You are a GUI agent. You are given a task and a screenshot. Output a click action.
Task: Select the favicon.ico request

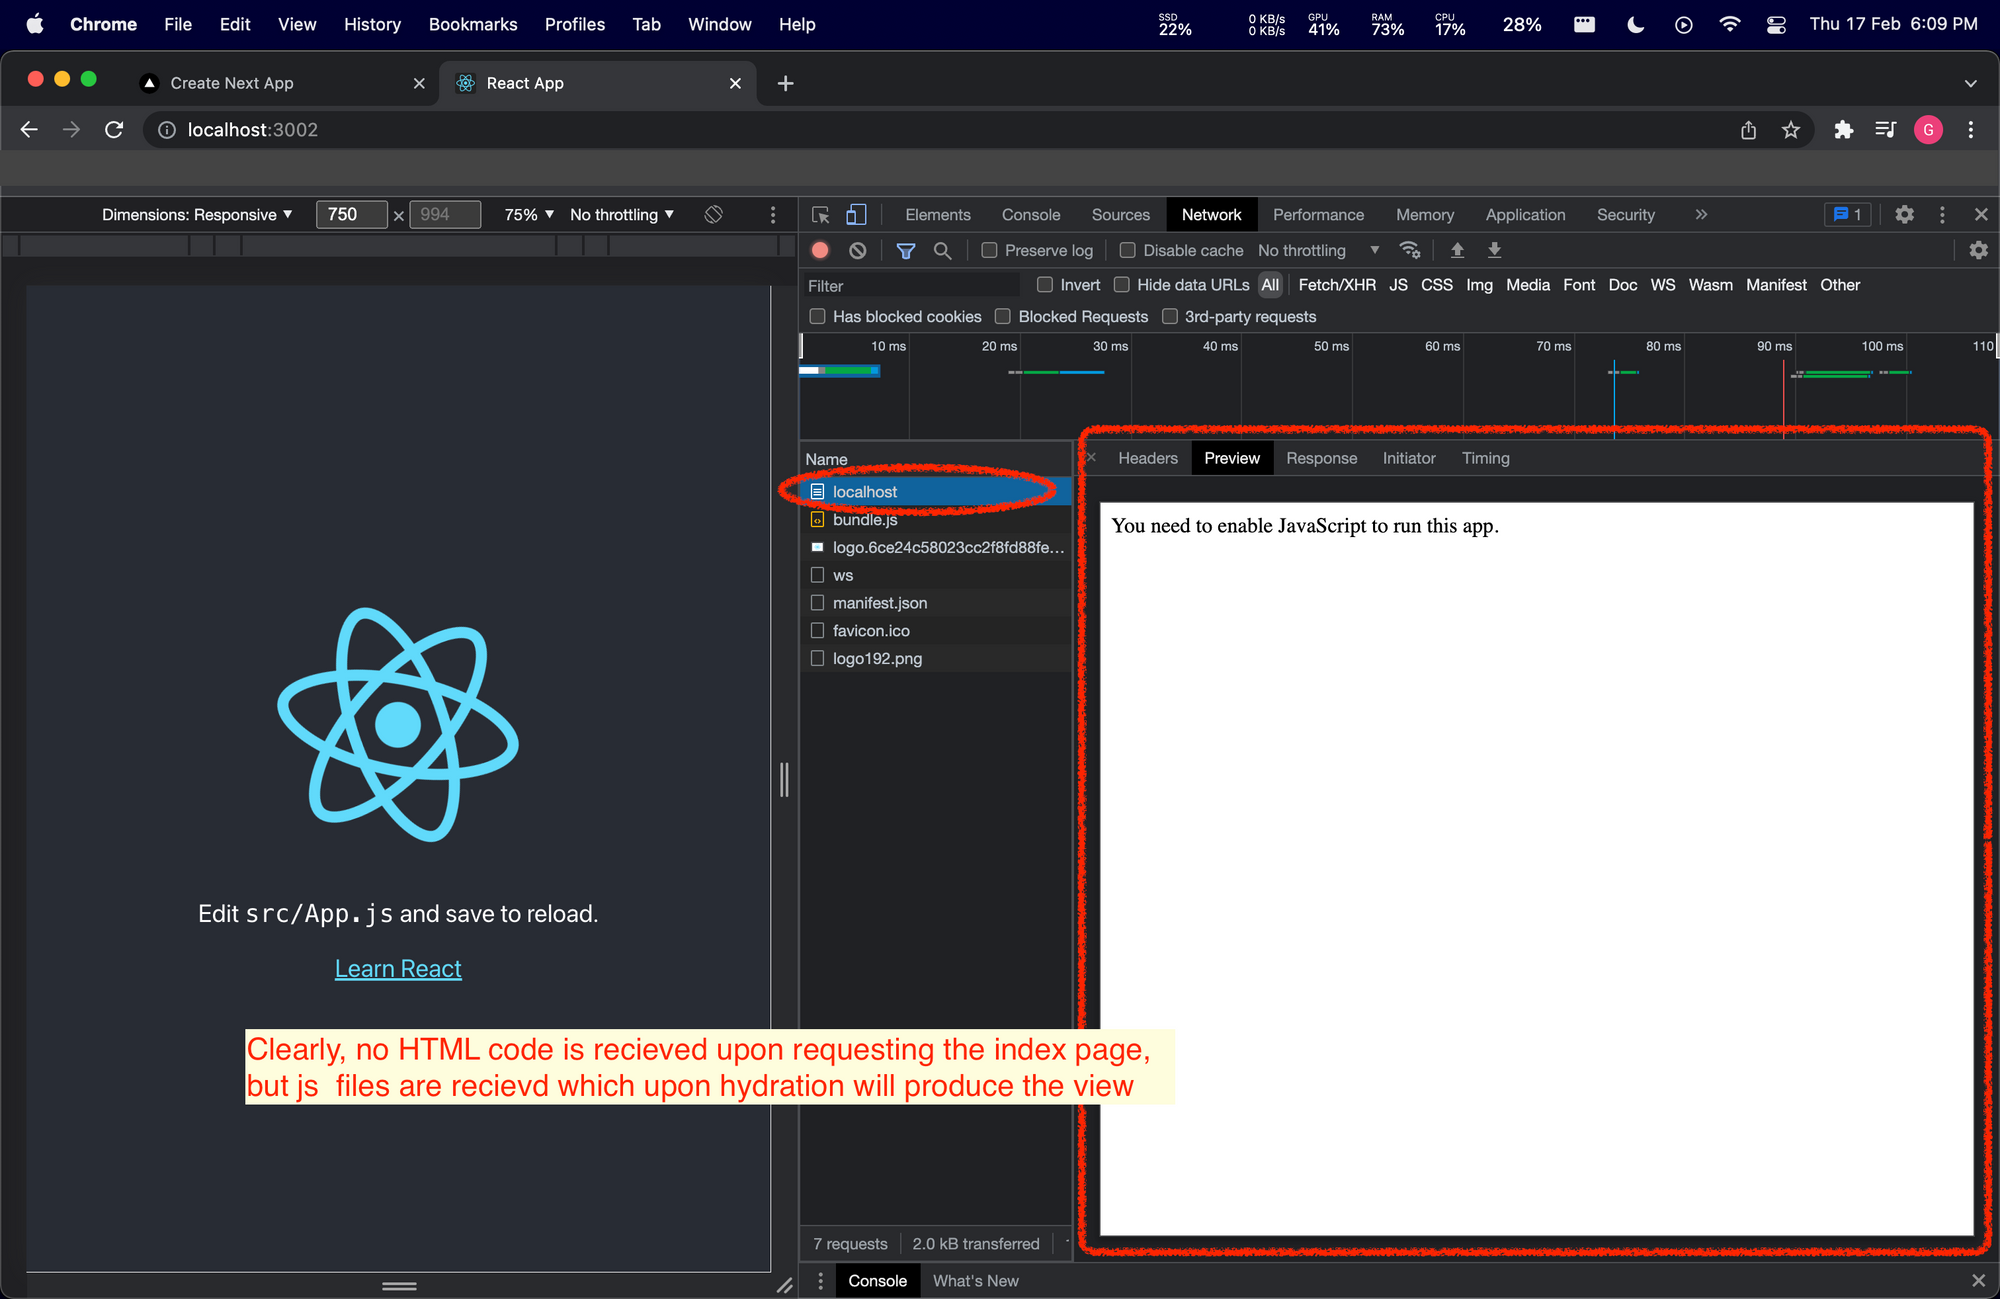[x=936, y=631]
